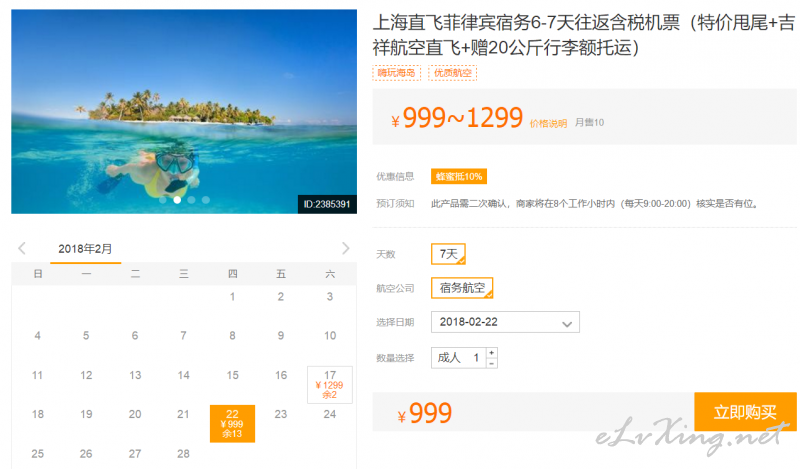Screen dimensions: 800x469
Task: Go to previous month in calendar
Action: [21, 249]
